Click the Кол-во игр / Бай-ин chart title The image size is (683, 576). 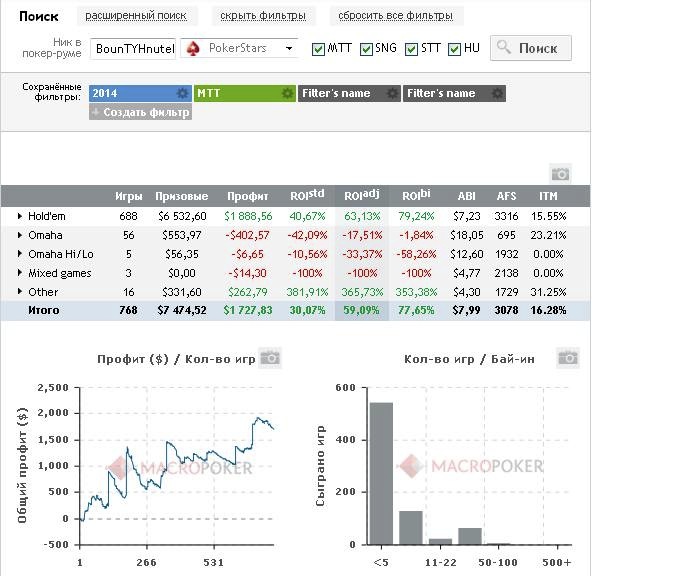coord(469,359)
